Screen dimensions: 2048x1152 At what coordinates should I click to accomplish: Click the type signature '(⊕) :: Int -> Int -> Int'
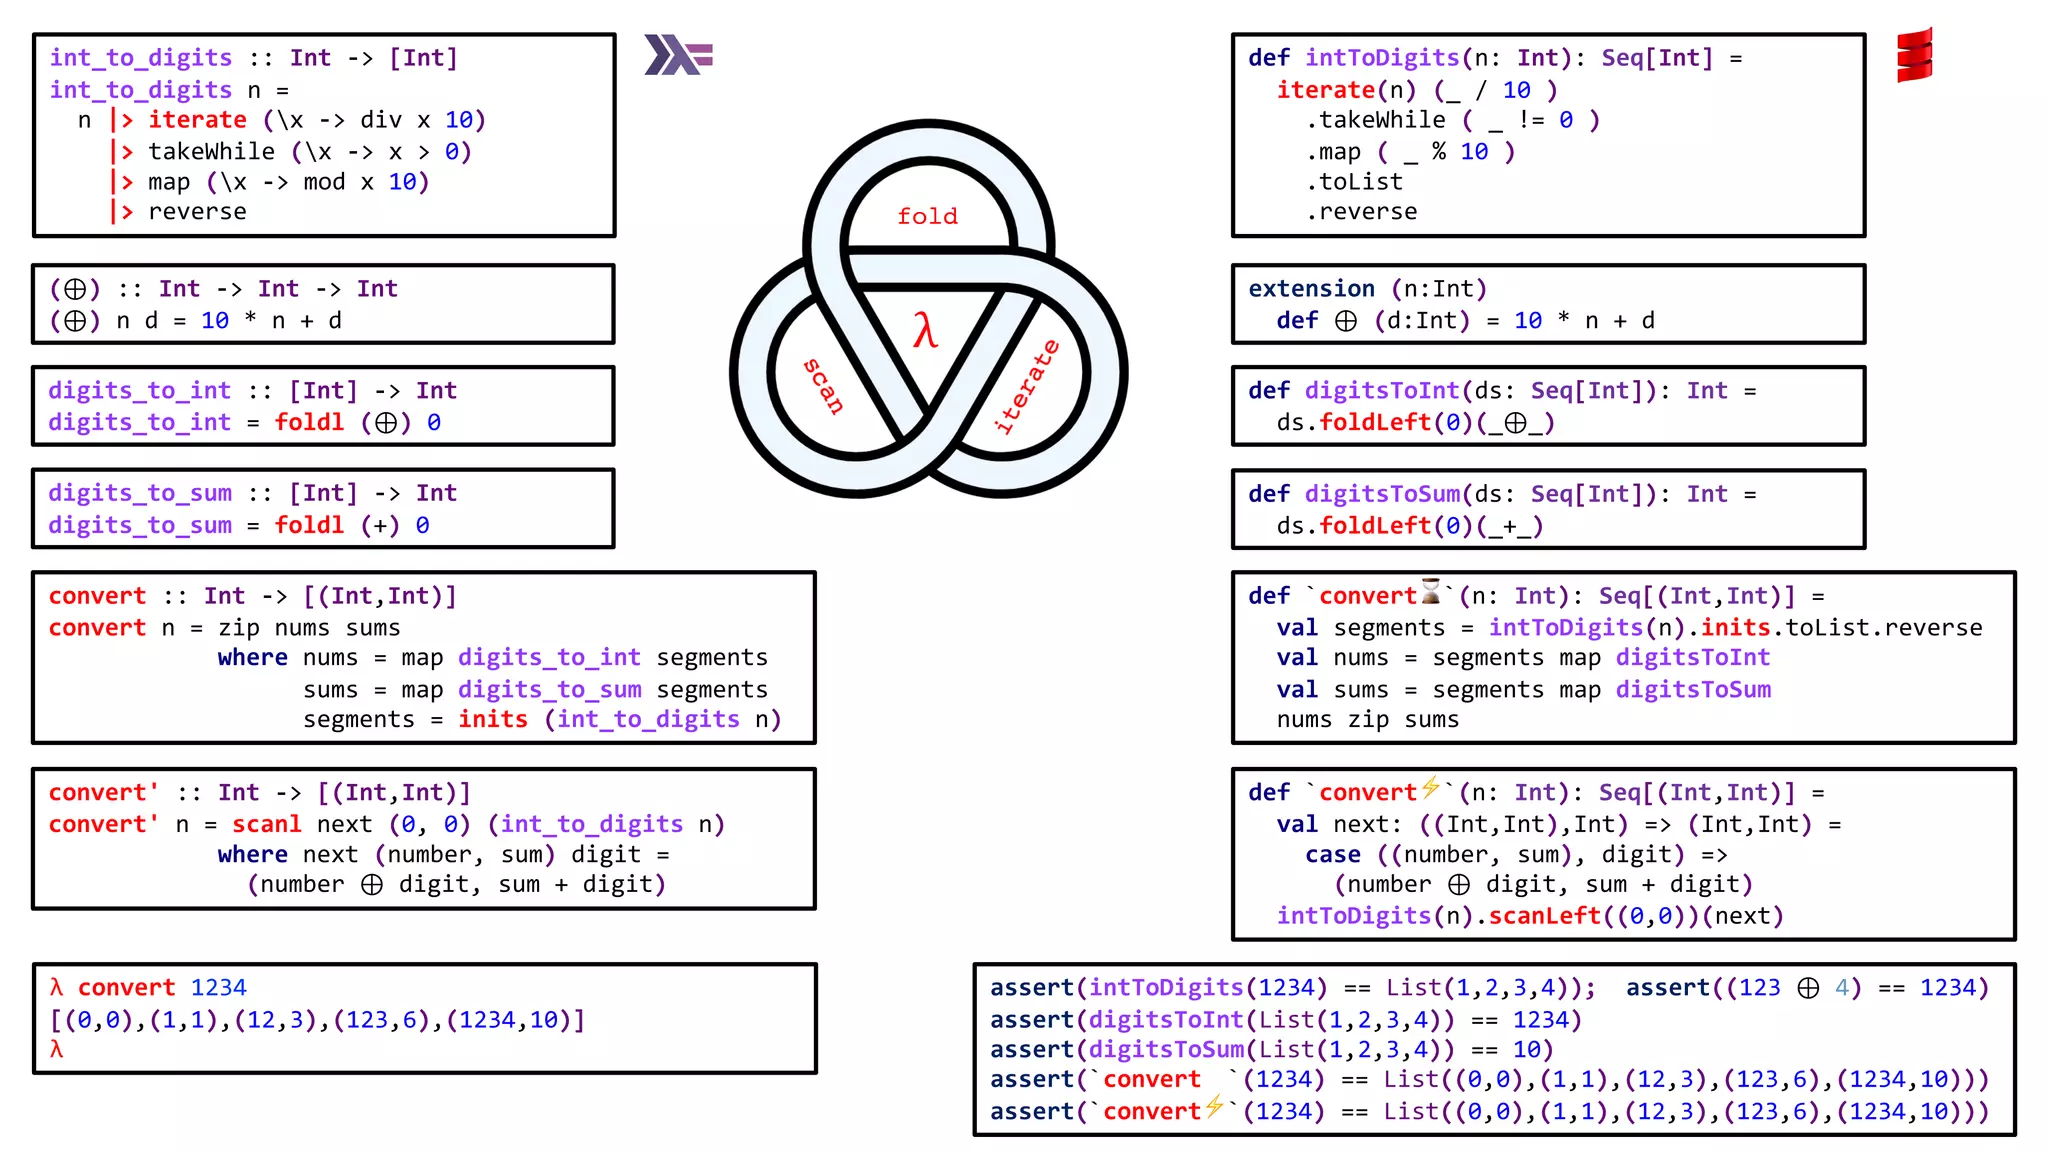224,289
